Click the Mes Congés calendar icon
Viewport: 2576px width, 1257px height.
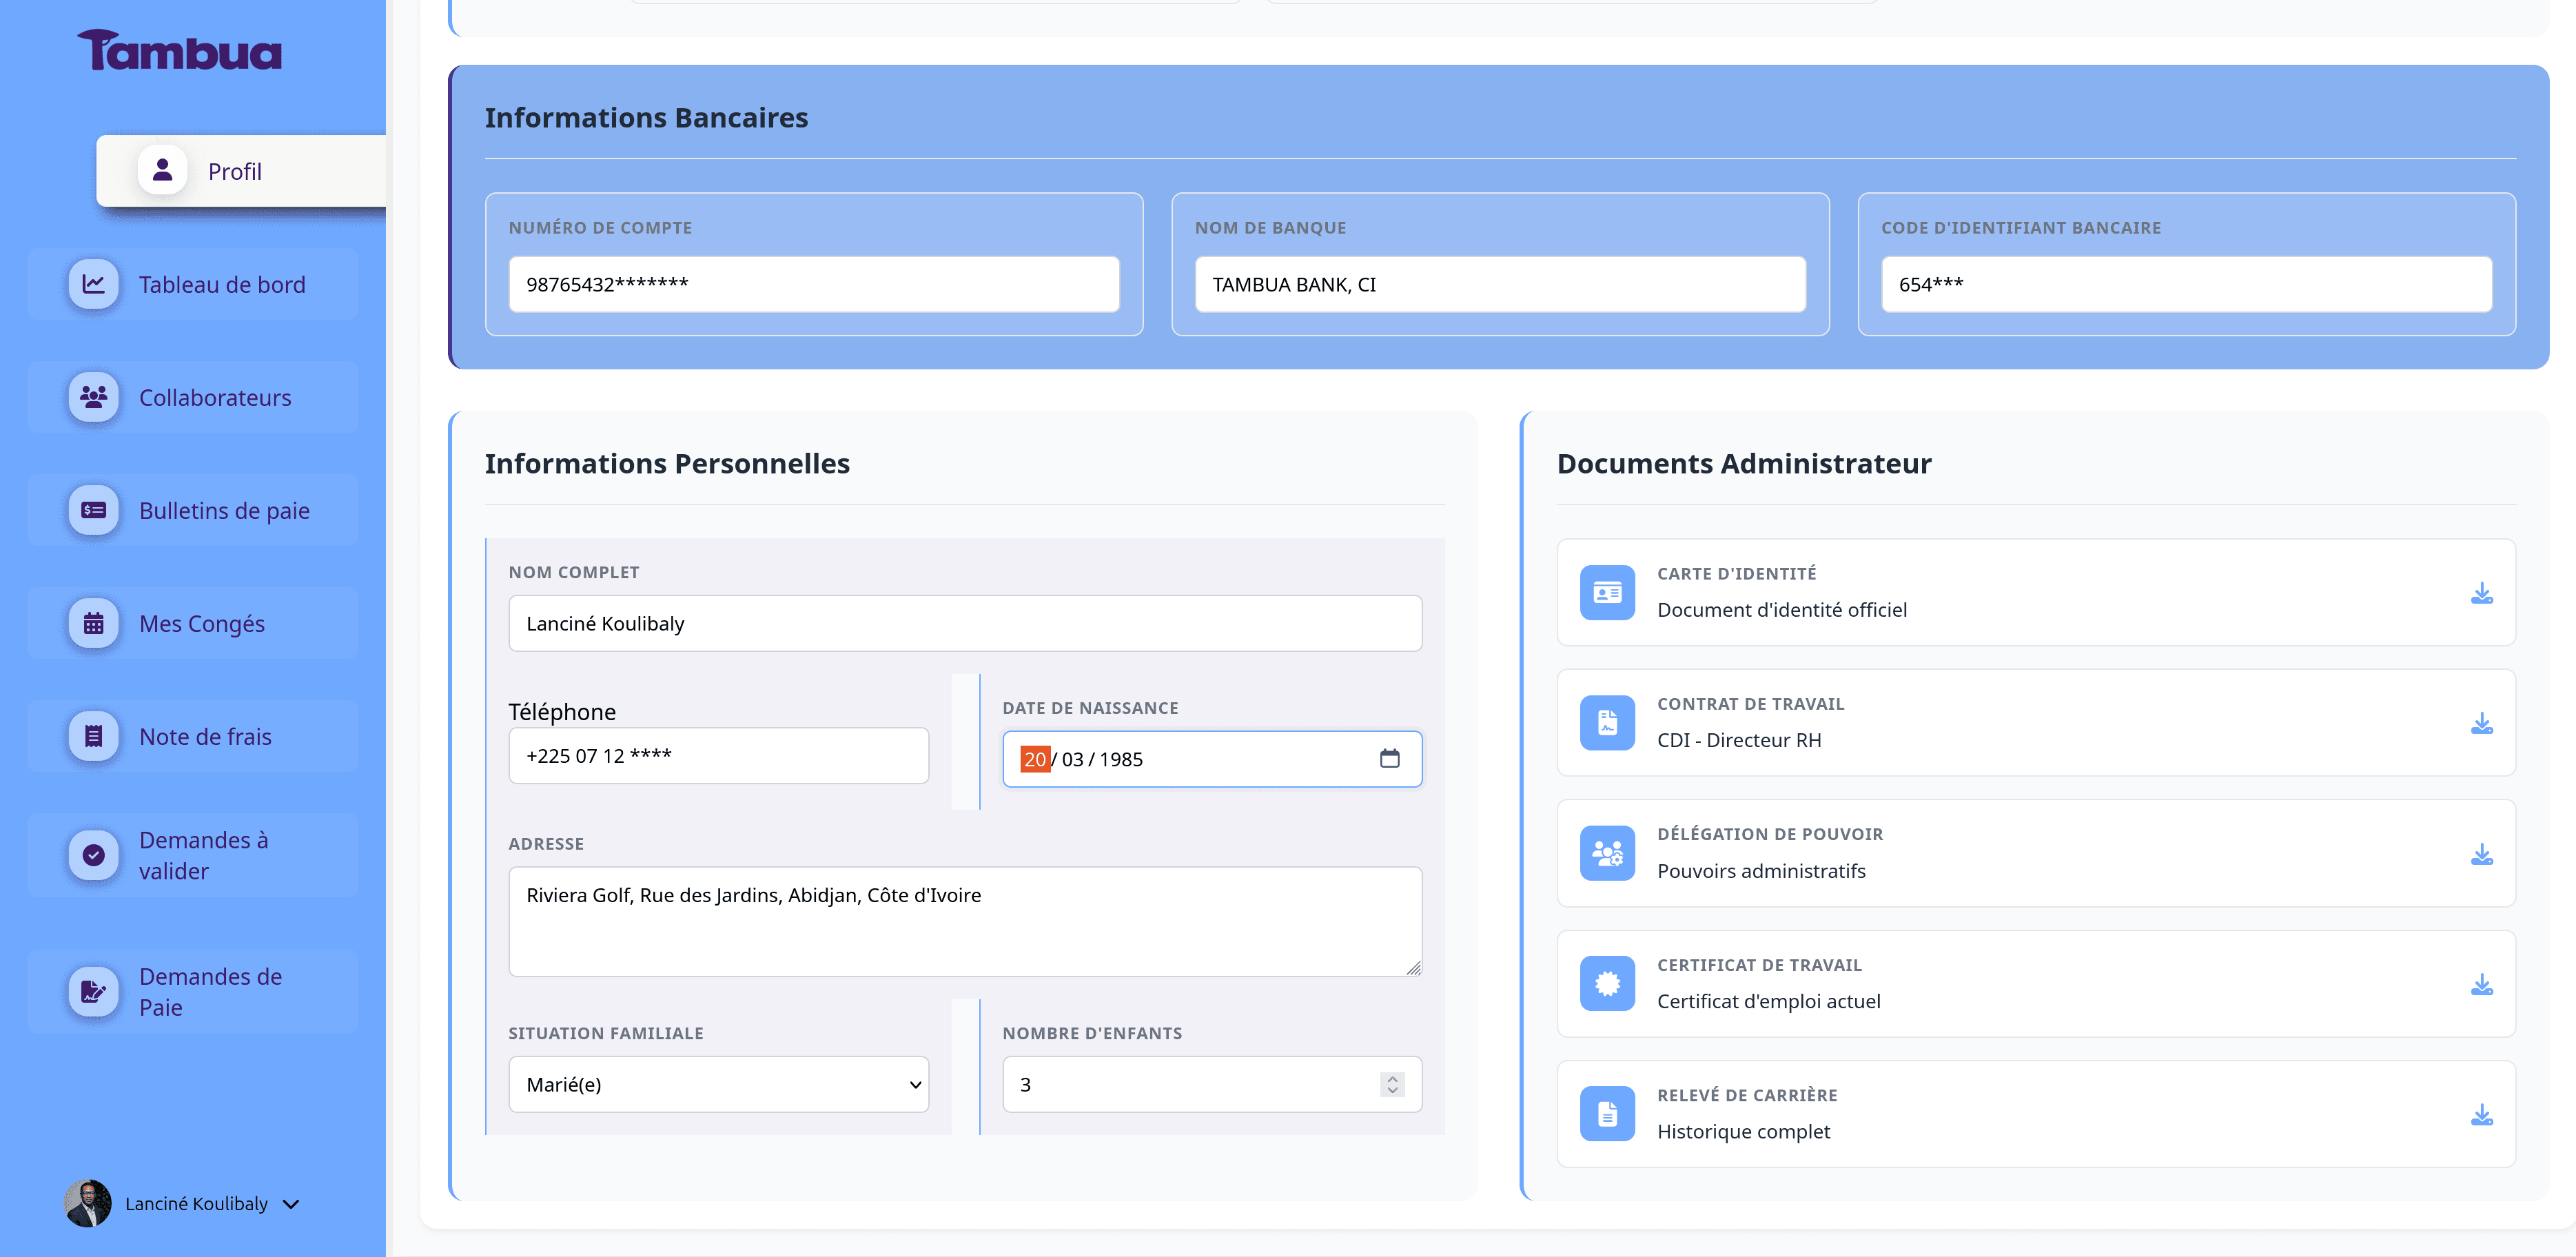pyautogui.click(x=93, y=623)
